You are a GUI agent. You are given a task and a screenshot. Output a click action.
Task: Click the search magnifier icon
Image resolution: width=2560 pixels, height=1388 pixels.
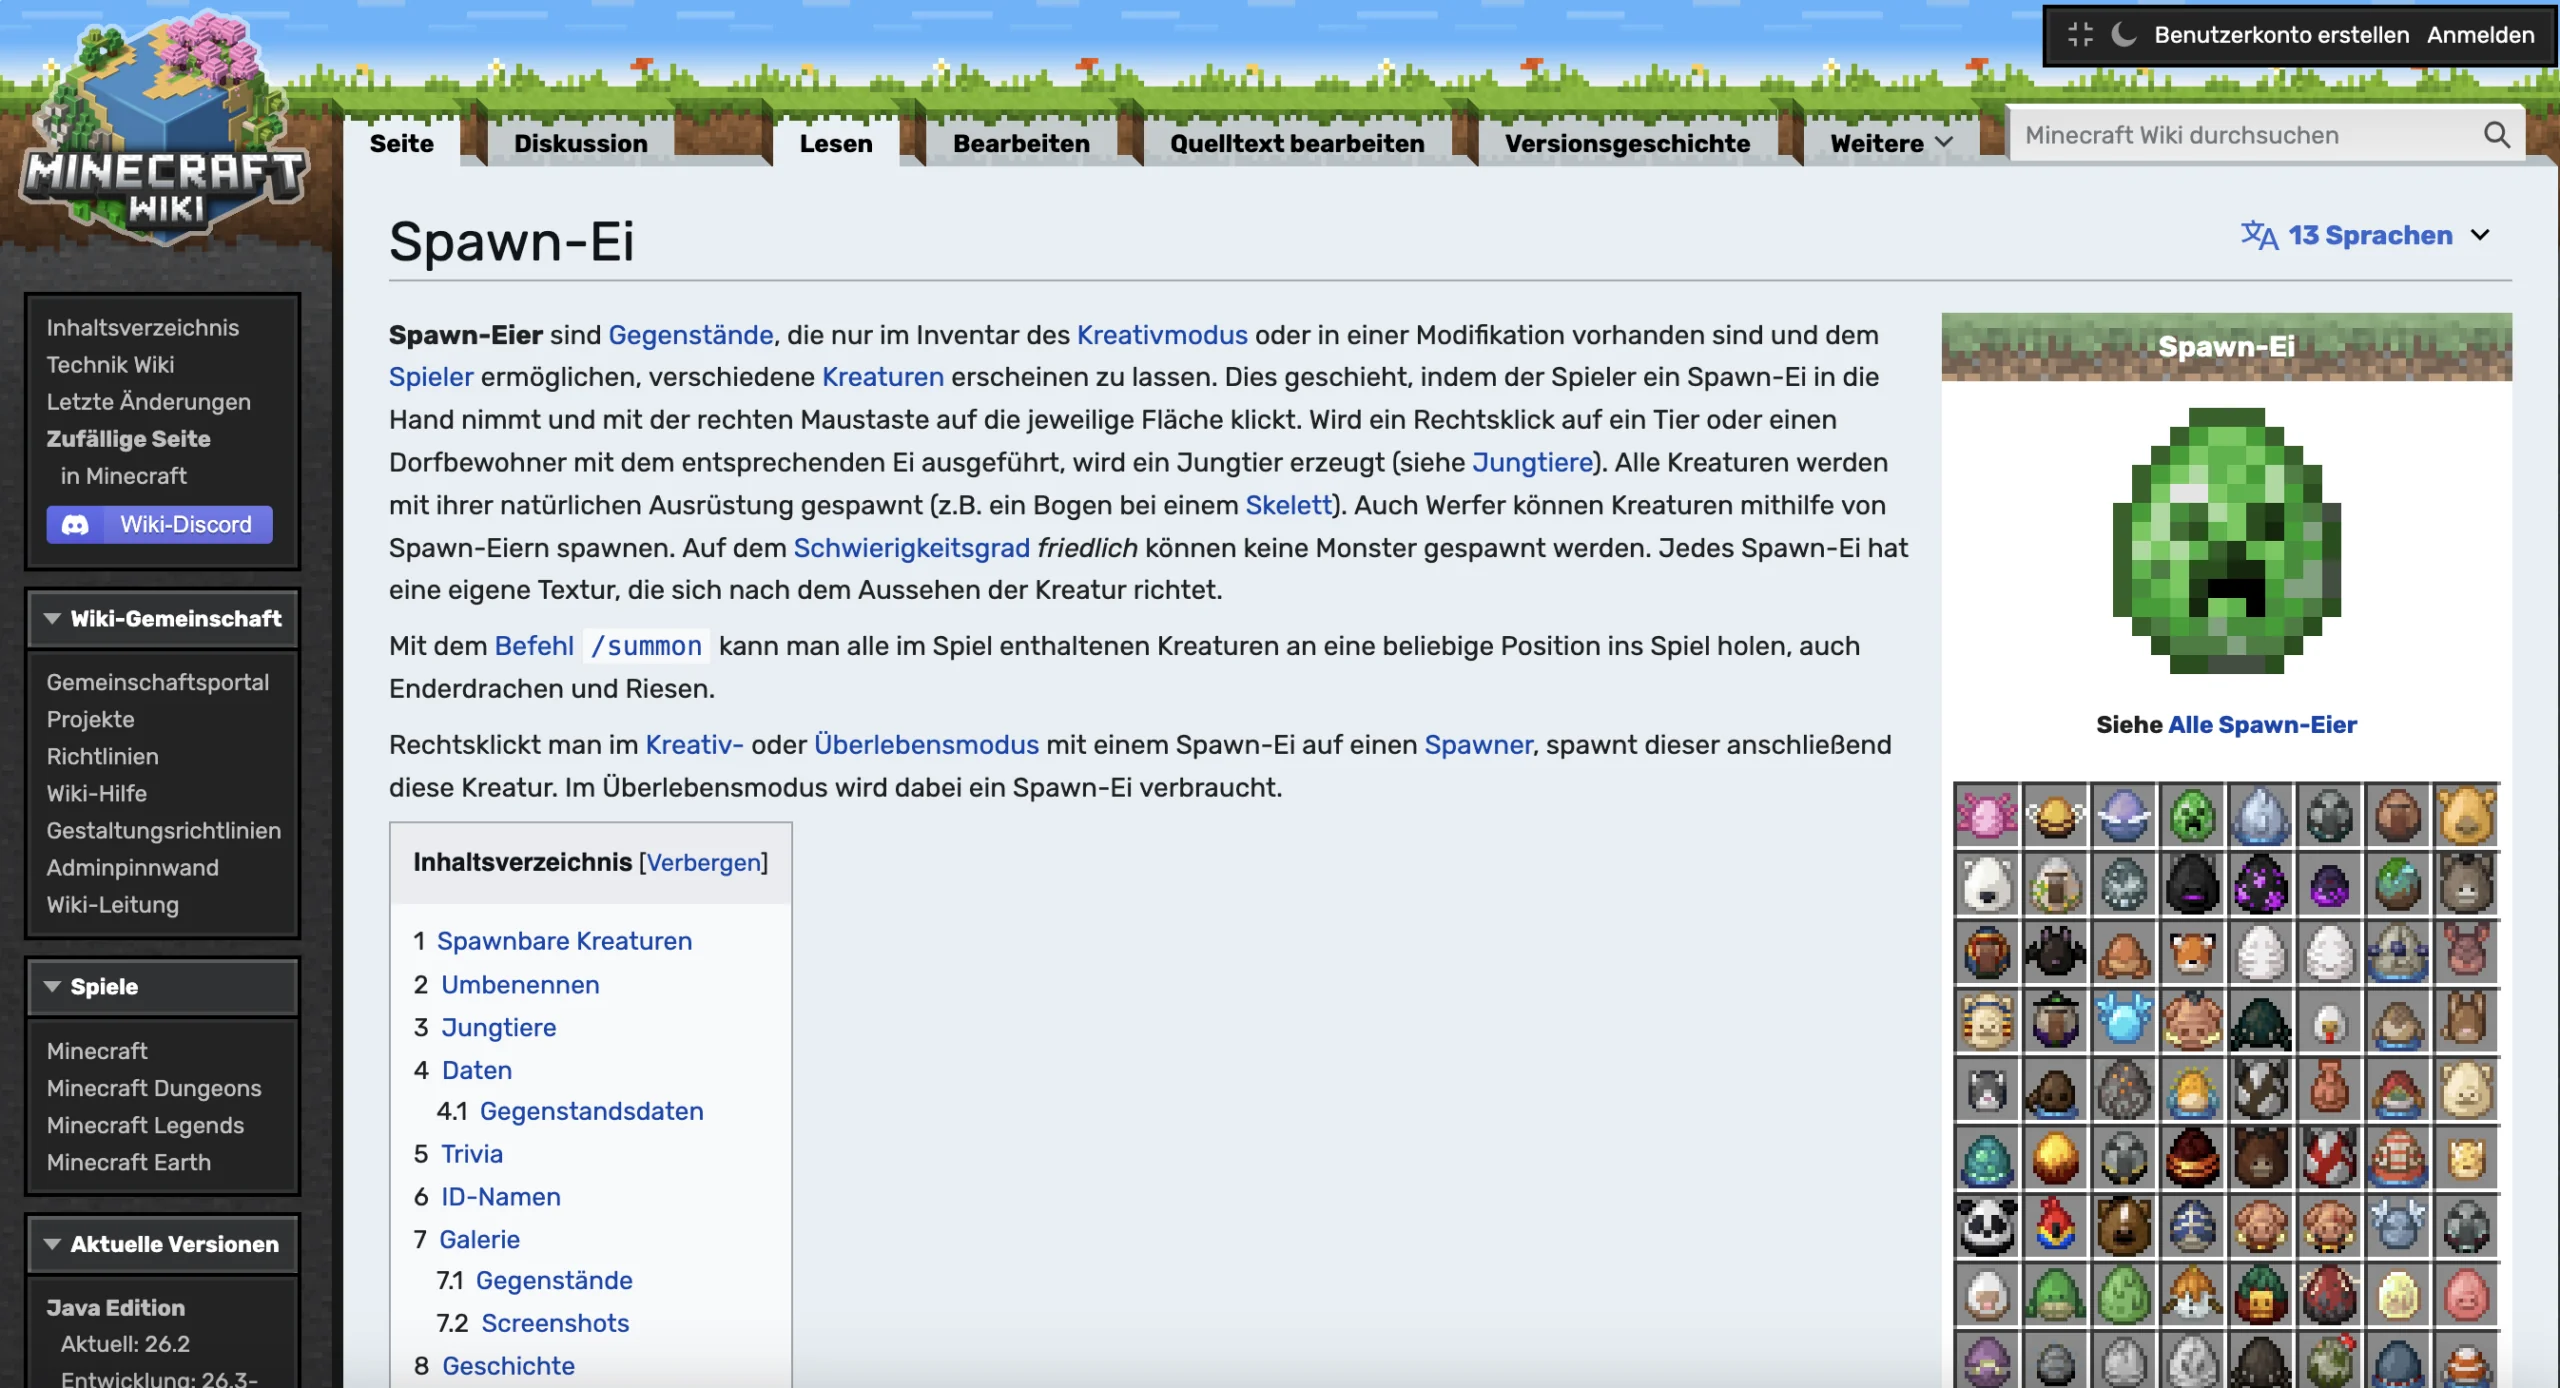tap(2496, 135)
